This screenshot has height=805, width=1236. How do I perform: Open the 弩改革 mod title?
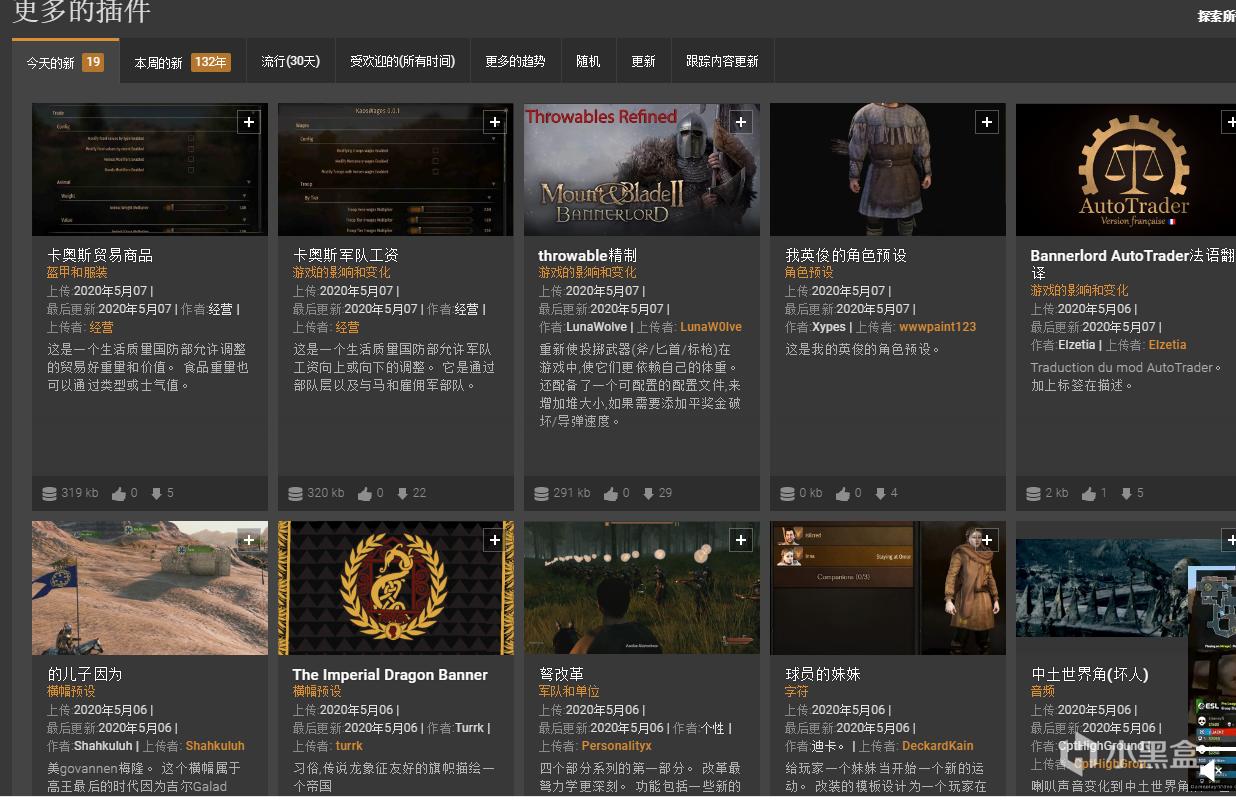point(561,674)
